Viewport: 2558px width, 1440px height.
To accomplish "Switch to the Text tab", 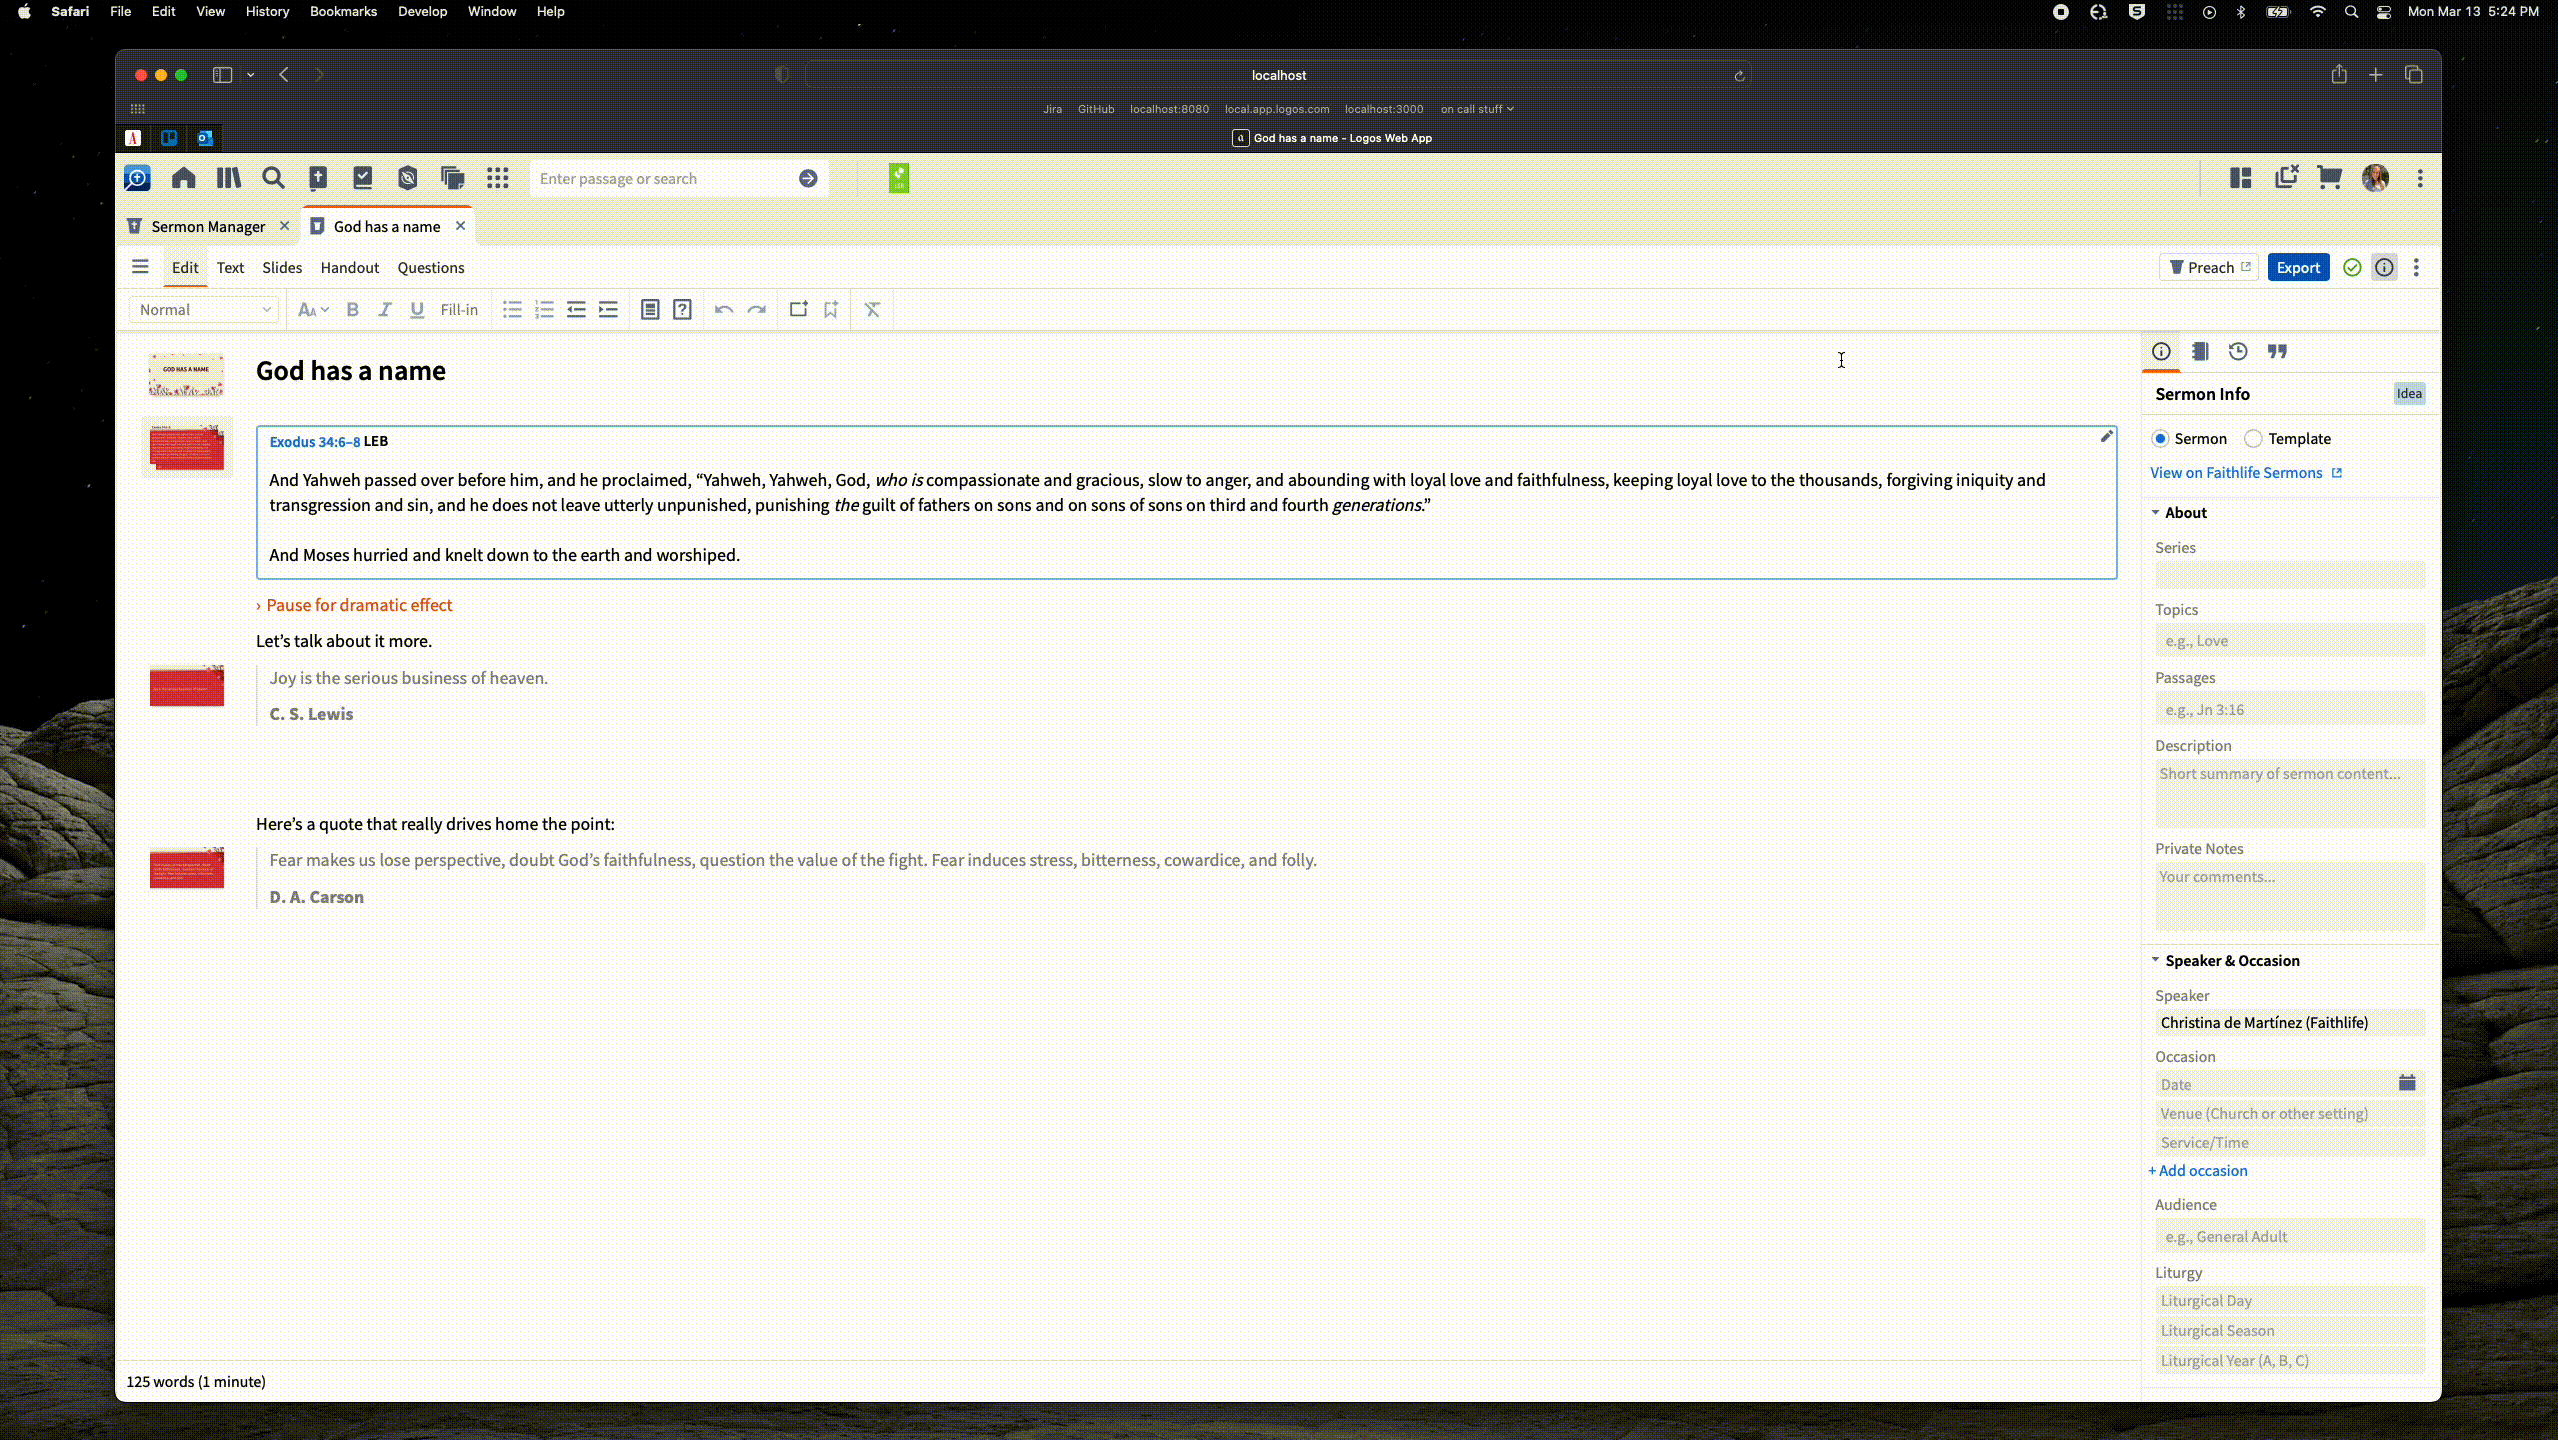I will [x=230, y=267].
